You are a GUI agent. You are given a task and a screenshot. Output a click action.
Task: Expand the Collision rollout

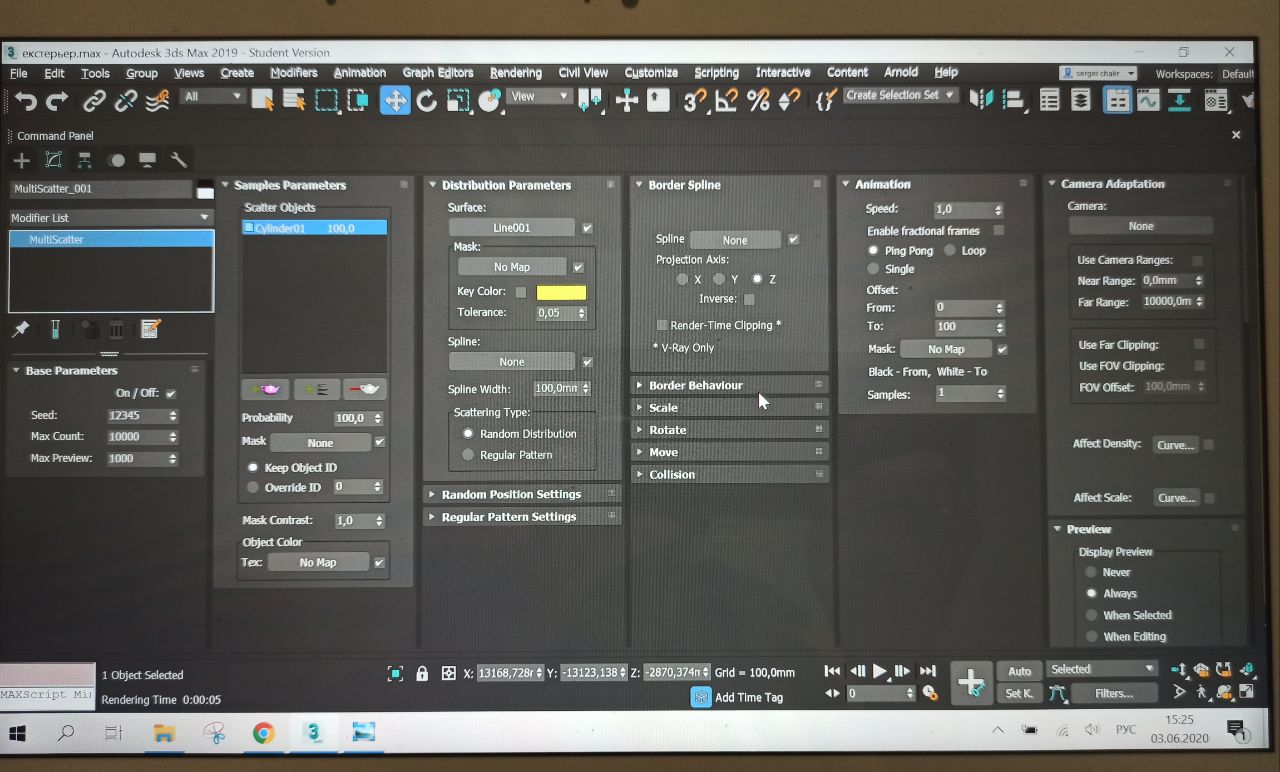729,474
